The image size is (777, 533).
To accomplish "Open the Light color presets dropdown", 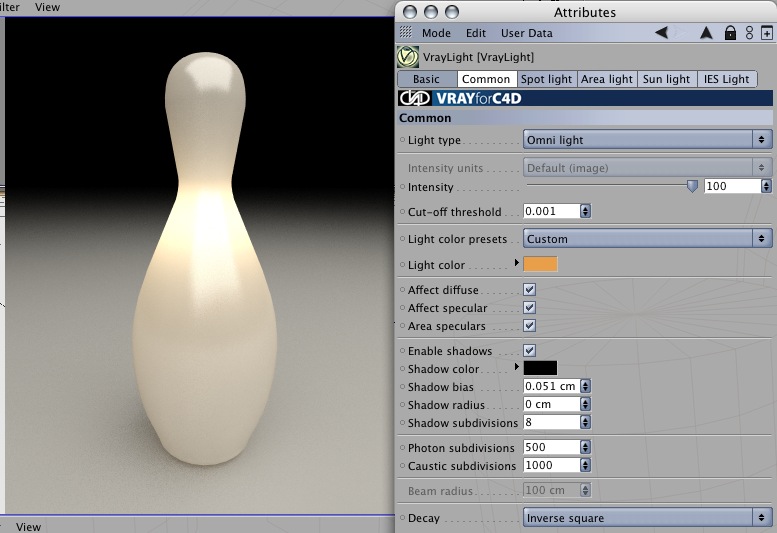I will (x=647, y=239).
